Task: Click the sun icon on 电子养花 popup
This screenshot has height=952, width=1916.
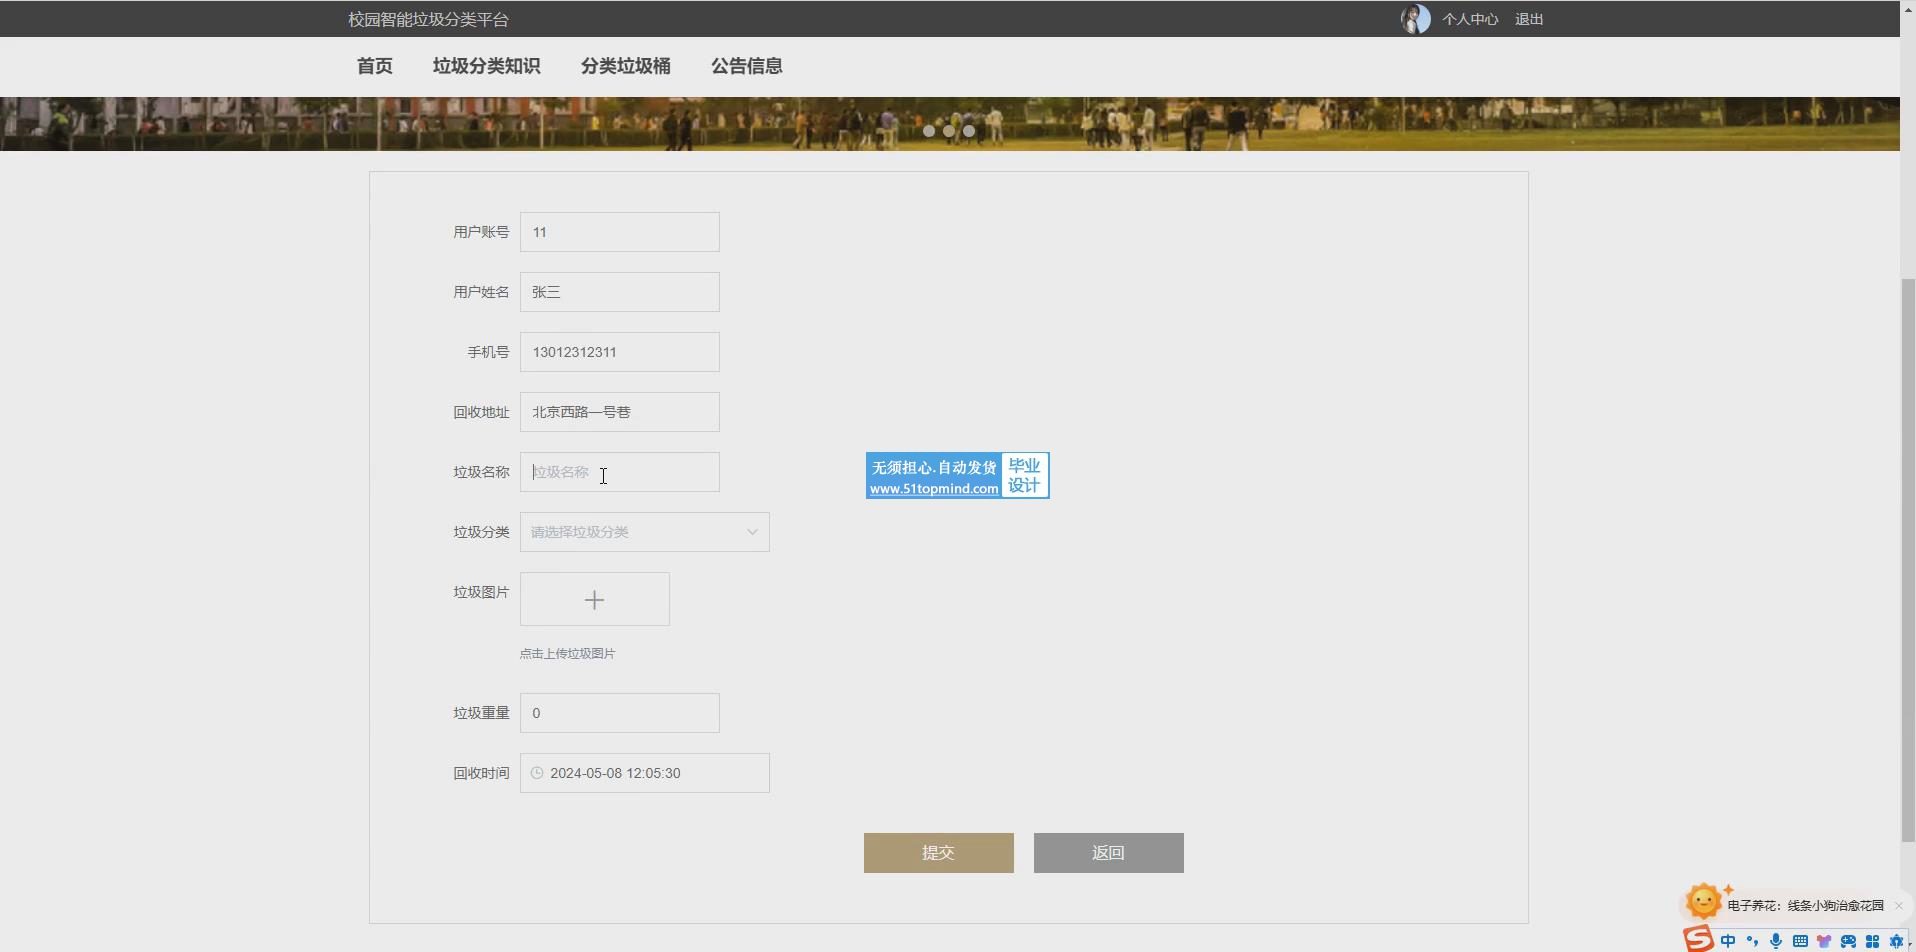Action: 1703,901
